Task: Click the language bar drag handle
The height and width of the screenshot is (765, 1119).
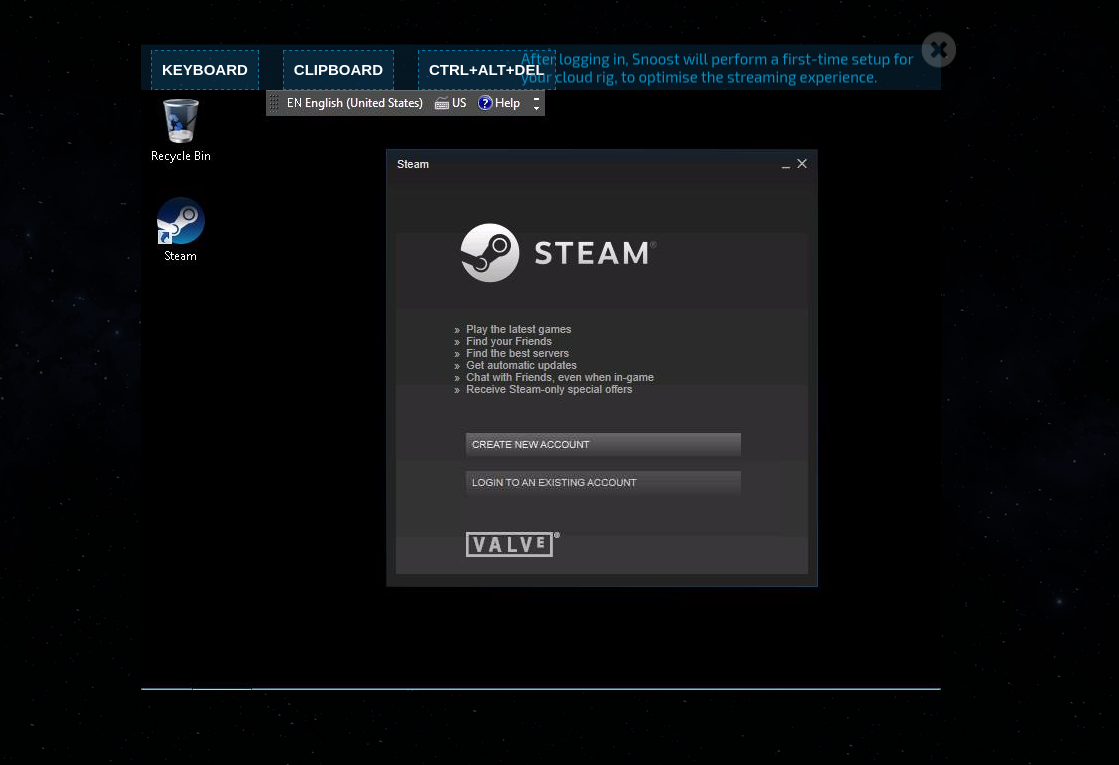Action: pyautogui.click(x=274, y=103)
